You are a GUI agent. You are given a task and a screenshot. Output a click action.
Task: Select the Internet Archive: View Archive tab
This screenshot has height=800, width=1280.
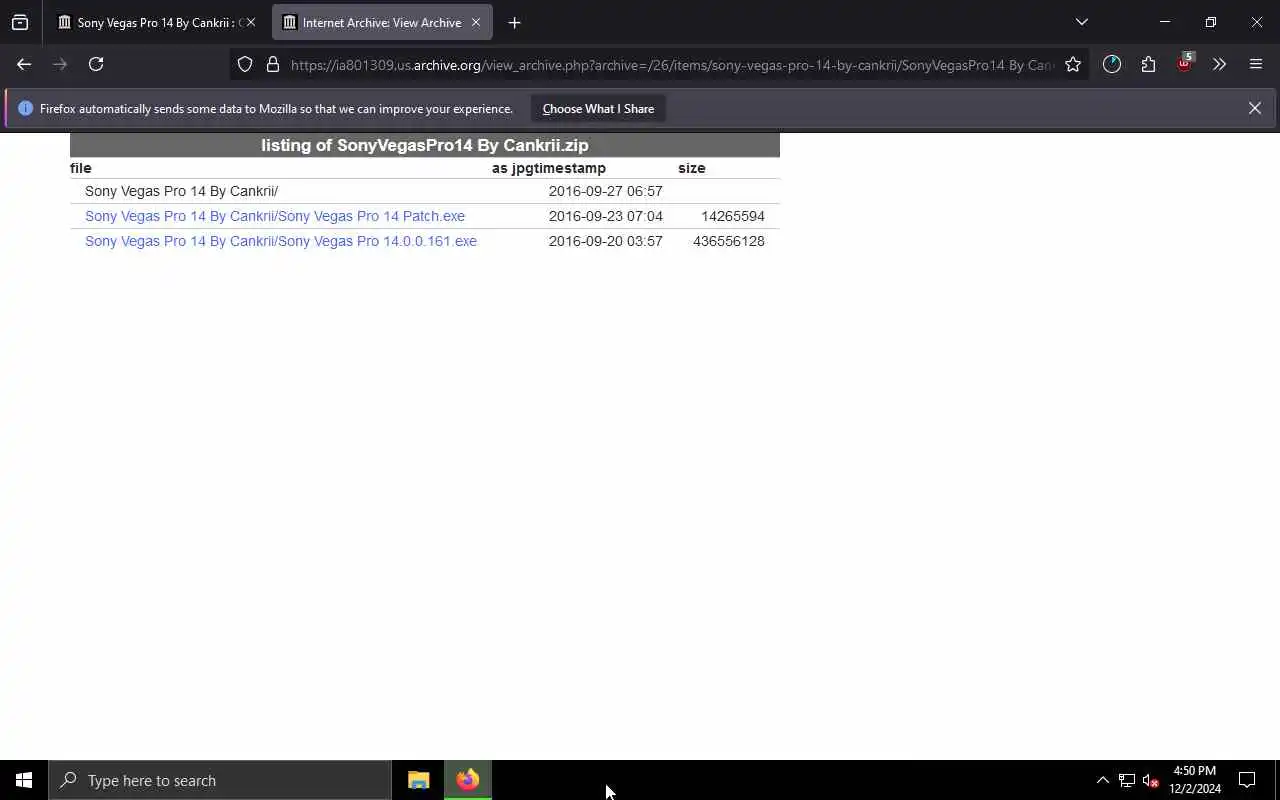(381, 22)
